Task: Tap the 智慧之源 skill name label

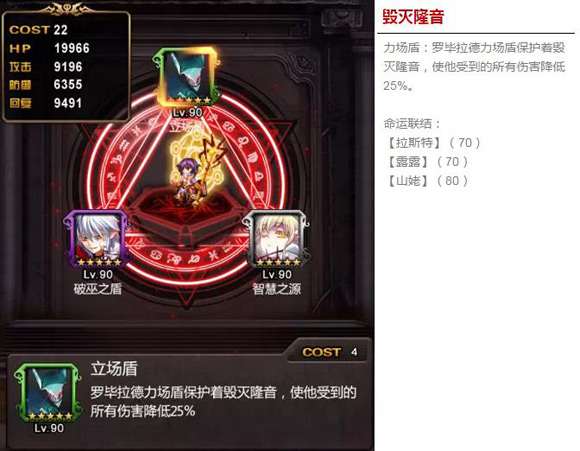Action: pyautogui.click(x=277, y=289)
